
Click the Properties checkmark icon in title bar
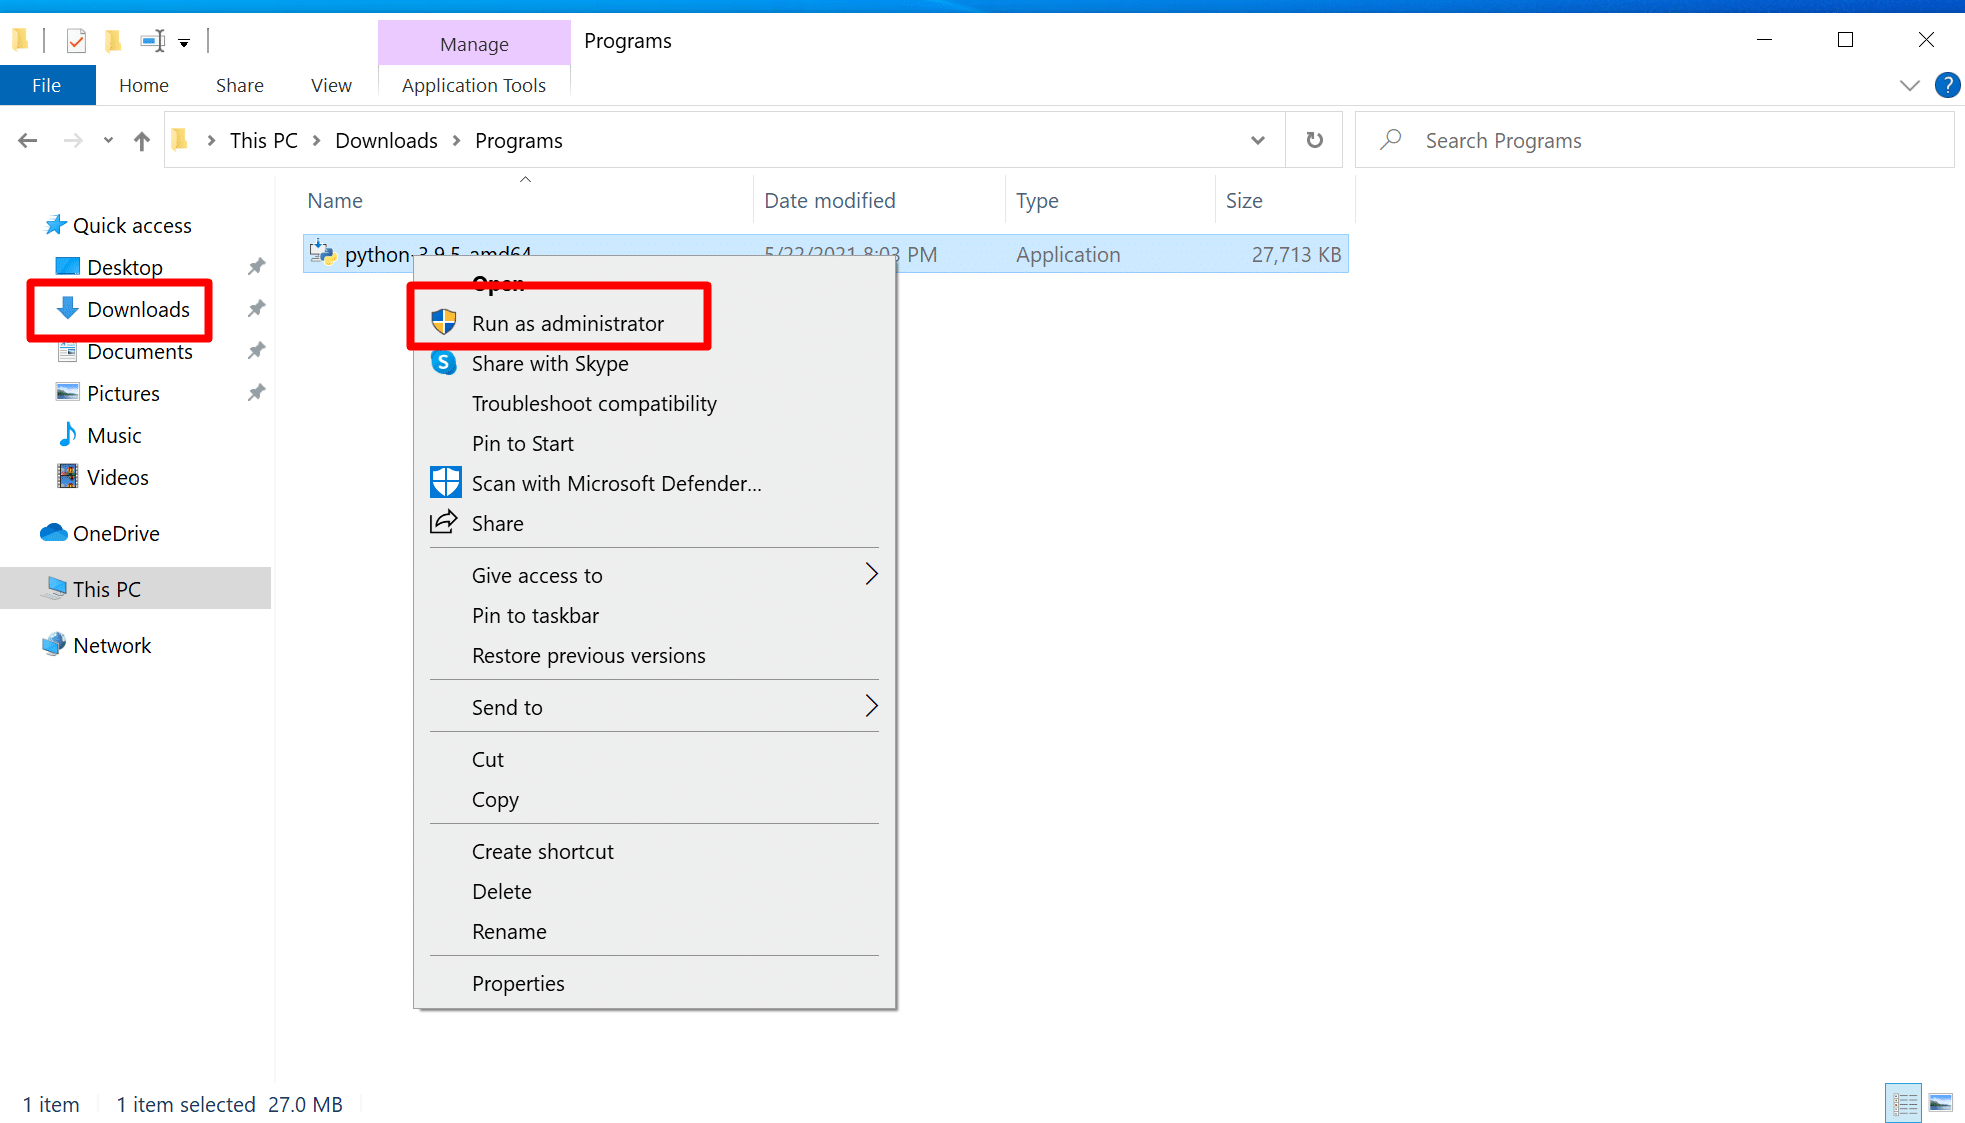click(x=76, y=41)
